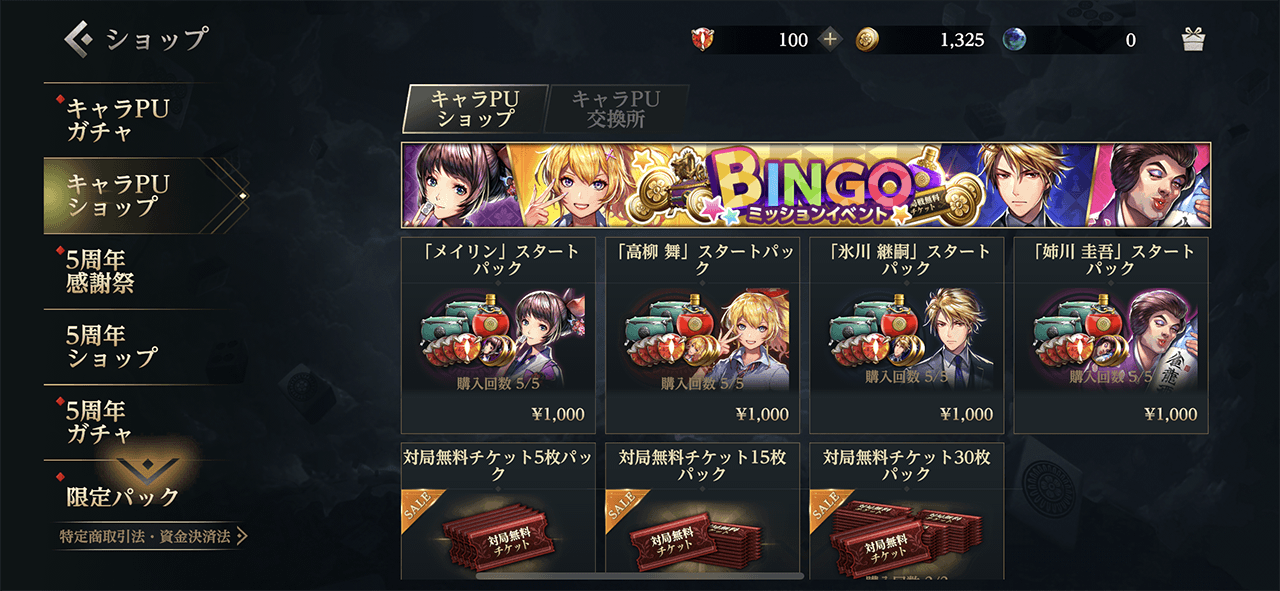
Task: Expand the sidebar with the down chevron
Action: click(x=148, y=468)
